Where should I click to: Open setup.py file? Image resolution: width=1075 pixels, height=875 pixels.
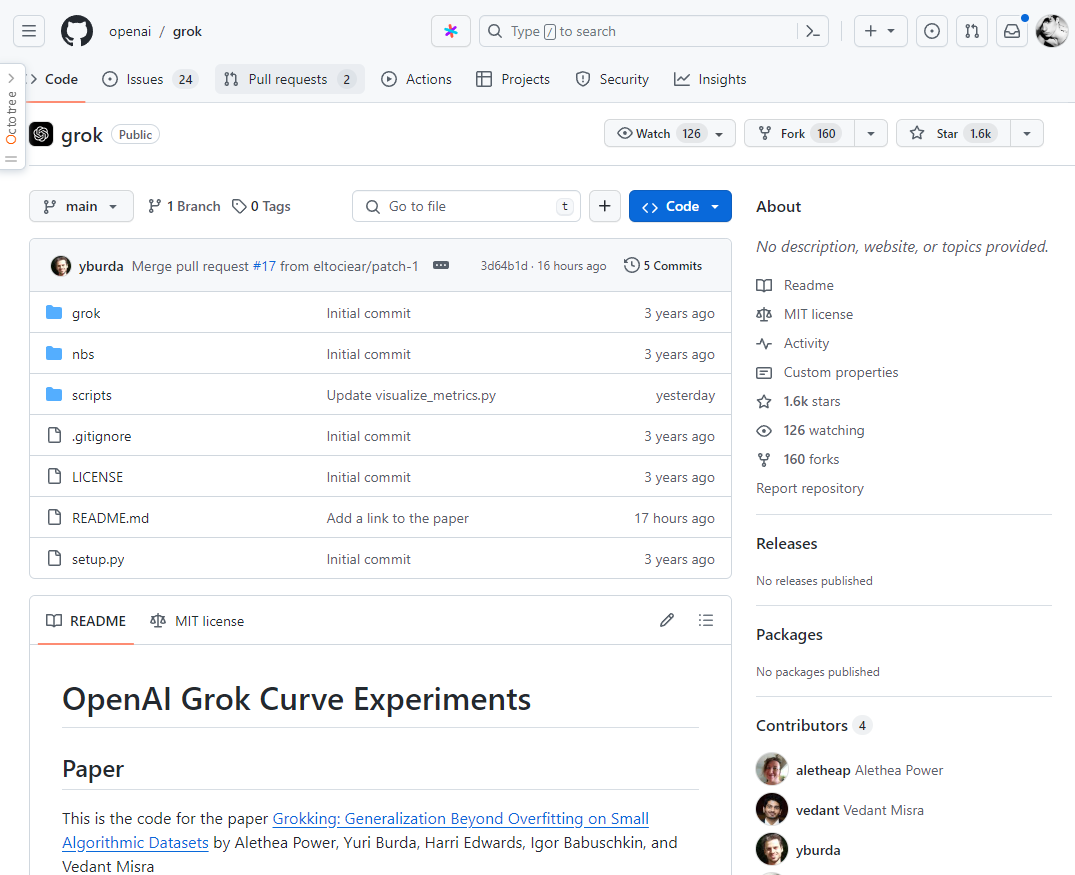(x=98, y=560)
